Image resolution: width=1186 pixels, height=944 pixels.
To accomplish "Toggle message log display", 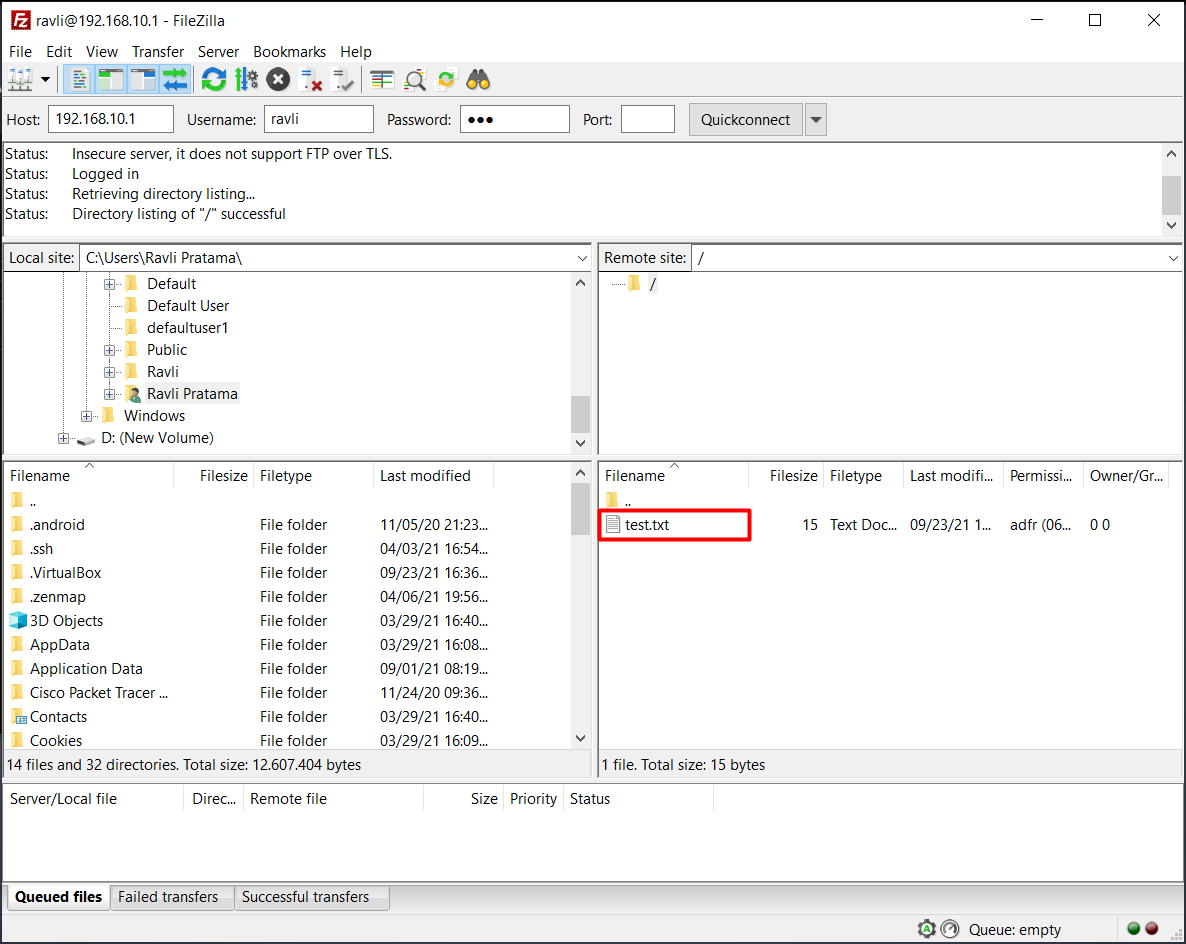I will [x=80, y=80].
